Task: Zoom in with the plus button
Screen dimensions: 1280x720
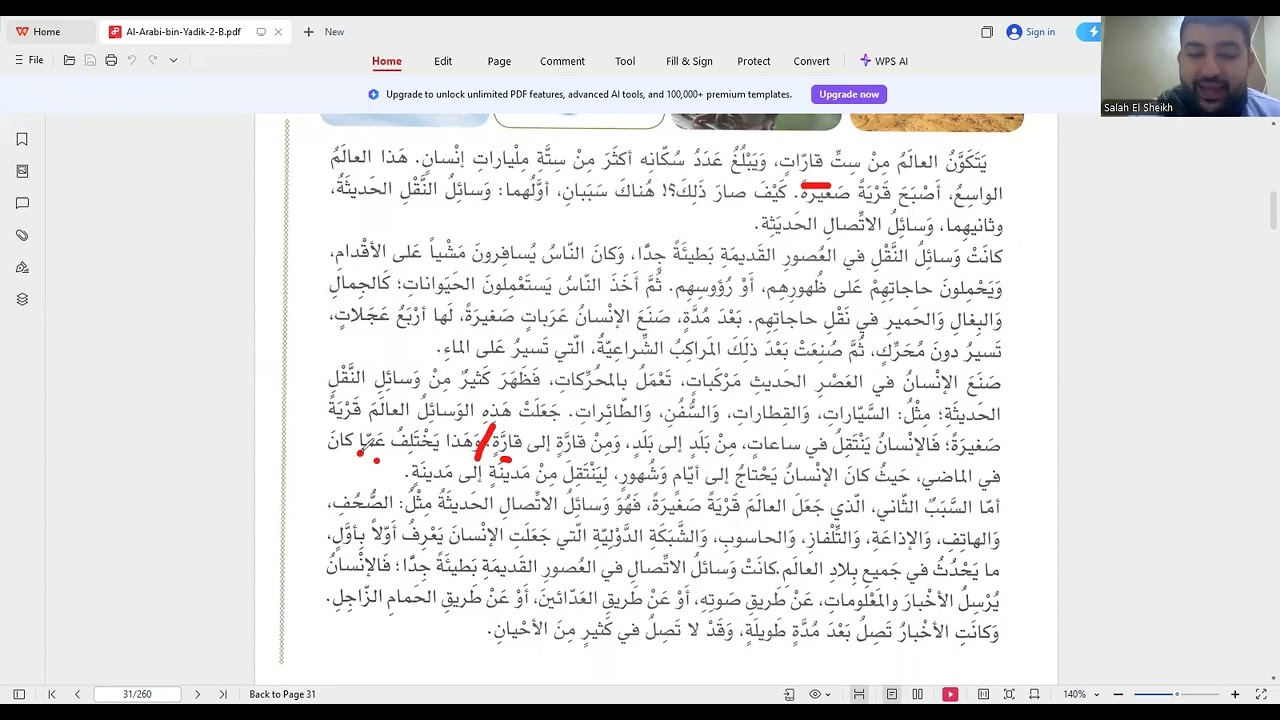Action: click(1235, 694)
